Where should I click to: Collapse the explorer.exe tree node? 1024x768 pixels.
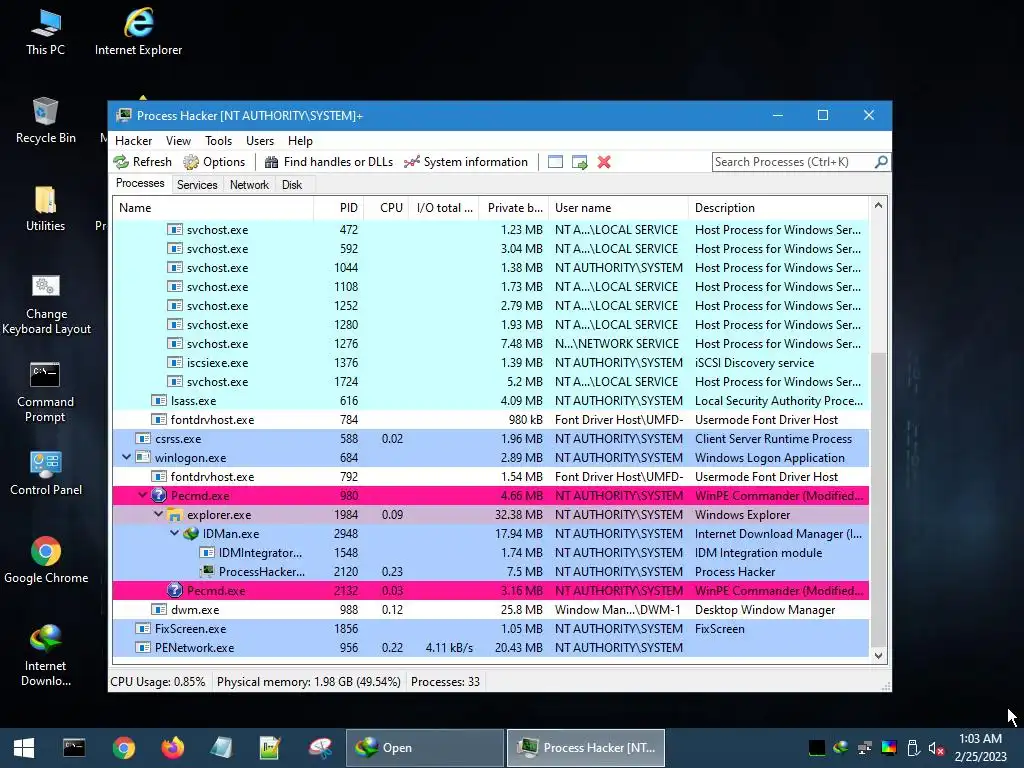click(158, 514)
